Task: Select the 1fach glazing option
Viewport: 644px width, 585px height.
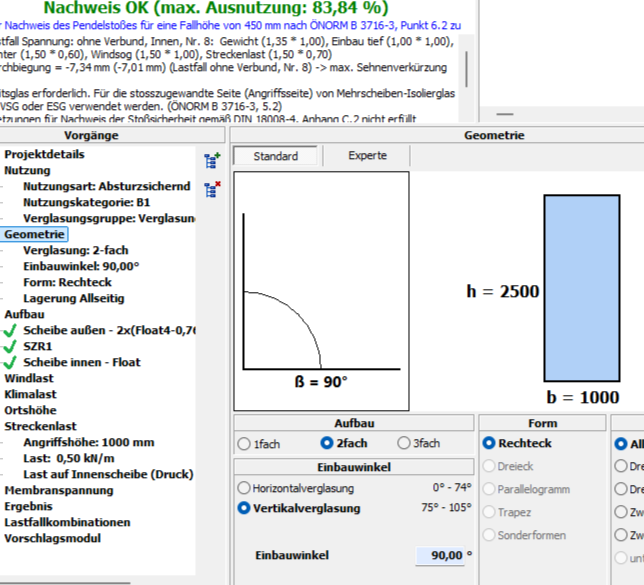Action: [x=244, y=444]
